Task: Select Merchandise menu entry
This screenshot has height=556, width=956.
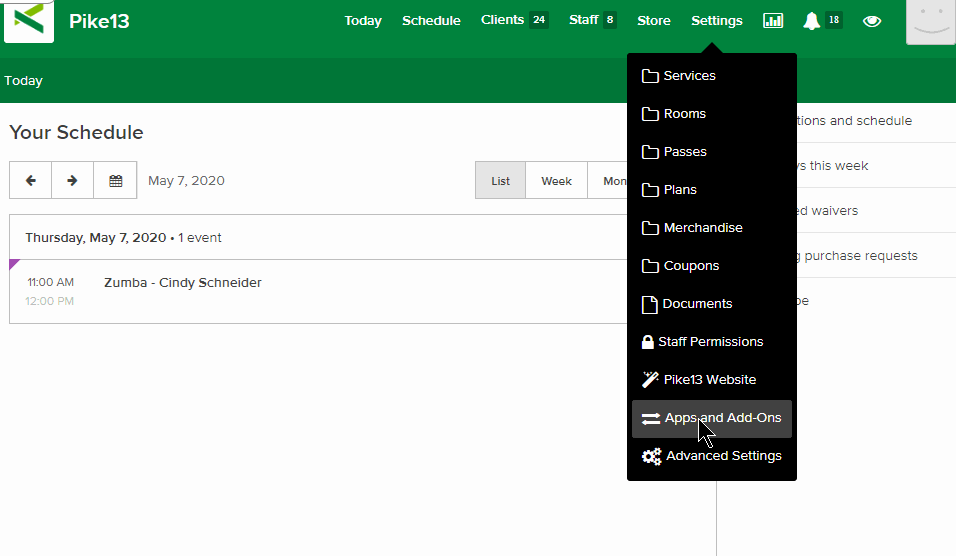Action: [712, 228]
